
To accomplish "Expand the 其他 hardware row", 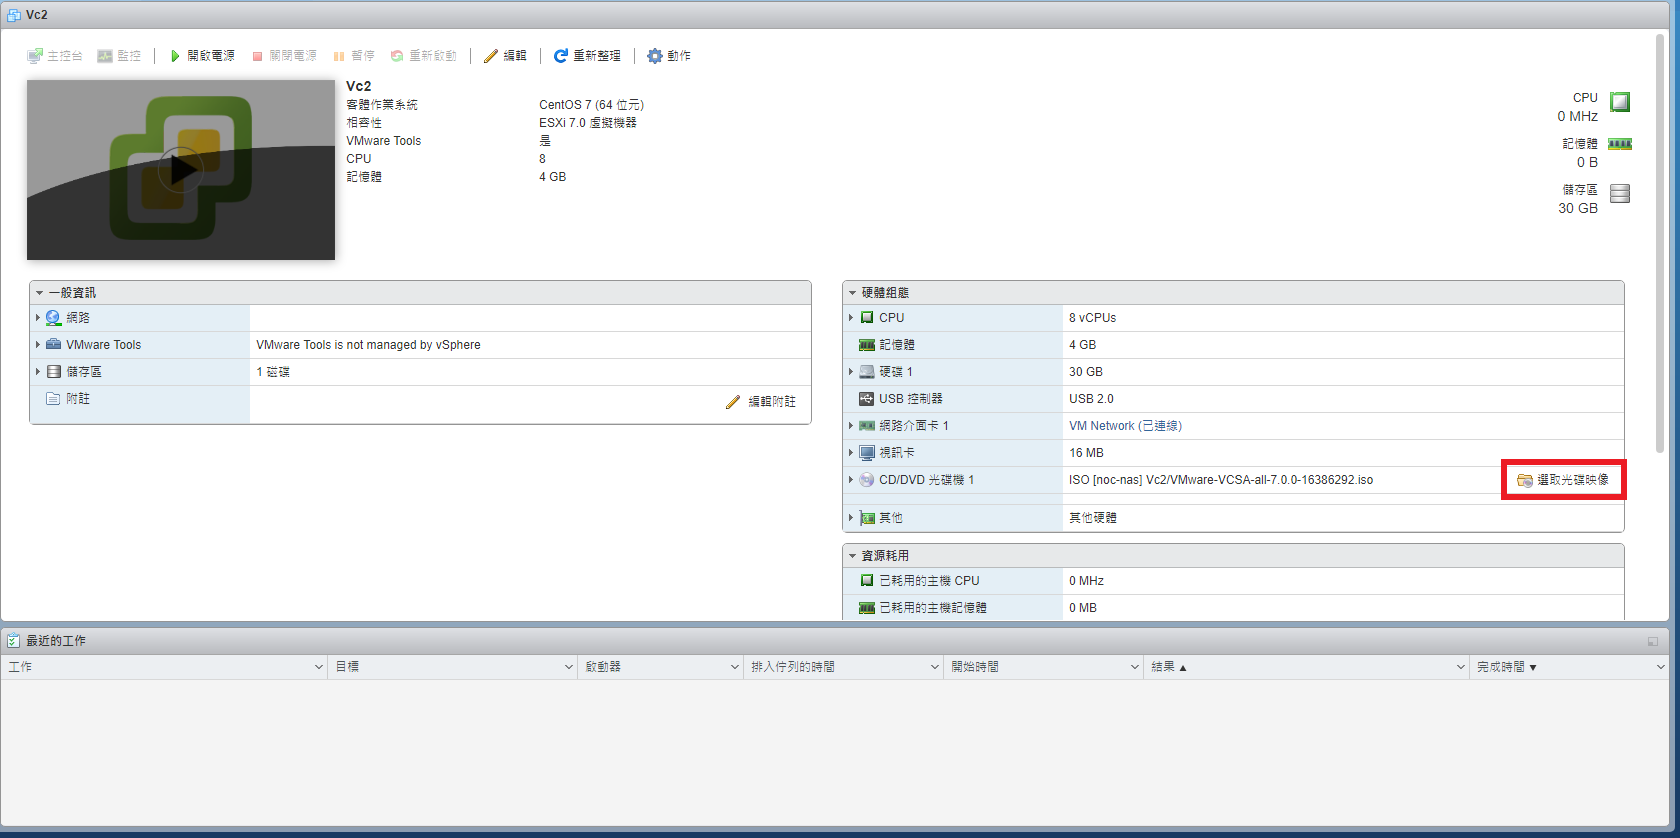I will point(851,518).
